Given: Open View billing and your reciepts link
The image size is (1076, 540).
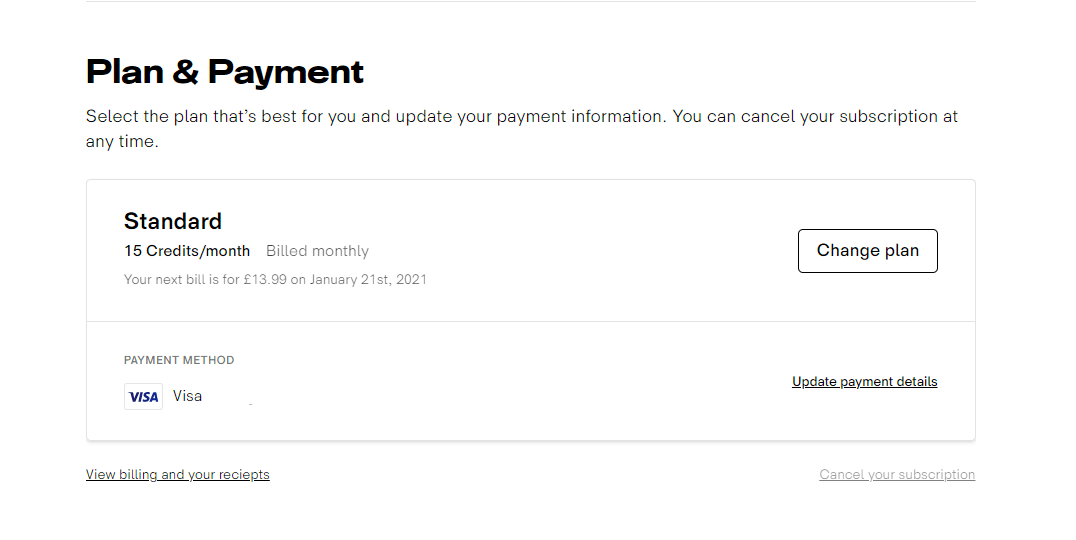Looking at the screenshot, I should coord(177,475).
